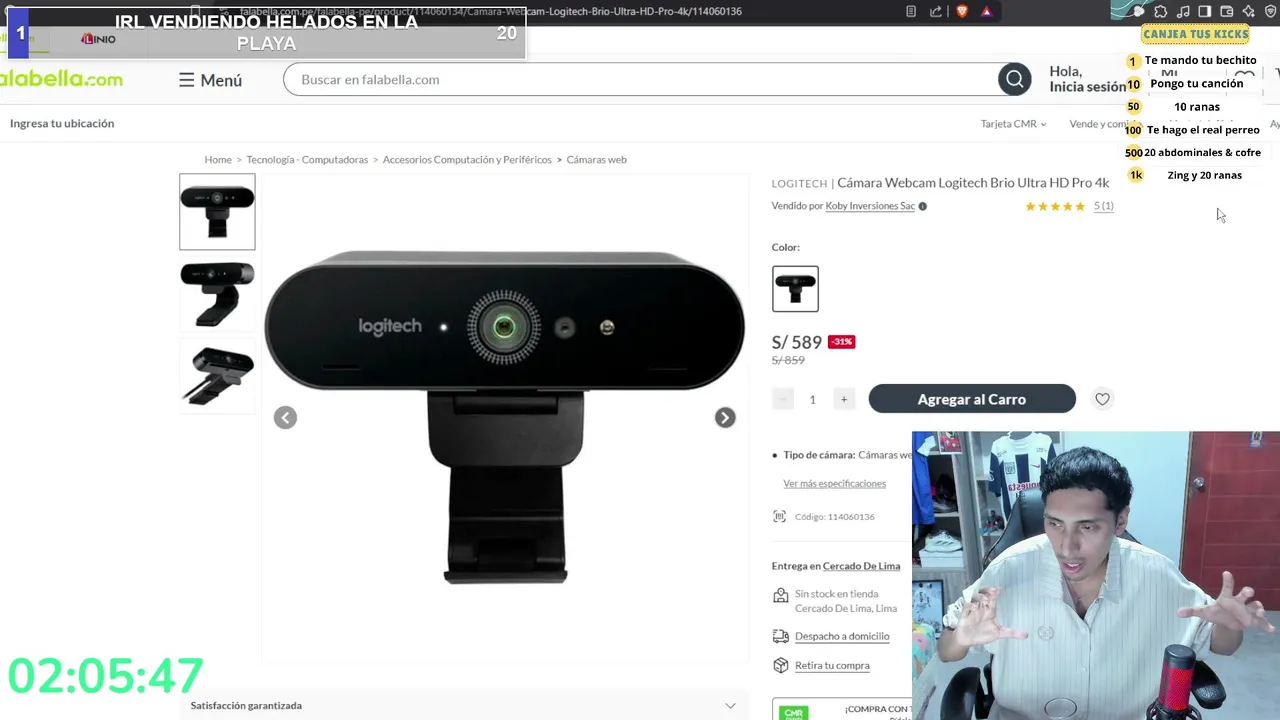
Task: Open Cámaras web breadcrumb
Action: [x=596, y=159]
